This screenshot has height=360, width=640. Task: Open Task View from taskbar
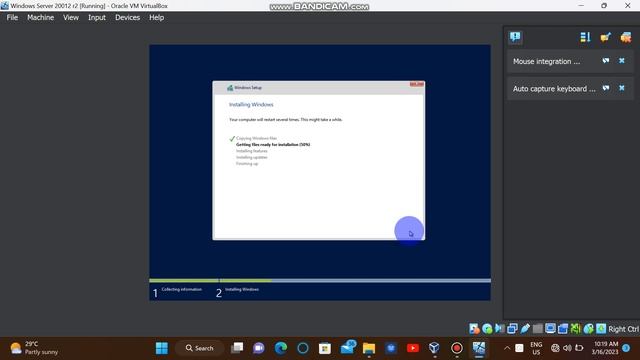pyautogui.click(x=237, y=348)
